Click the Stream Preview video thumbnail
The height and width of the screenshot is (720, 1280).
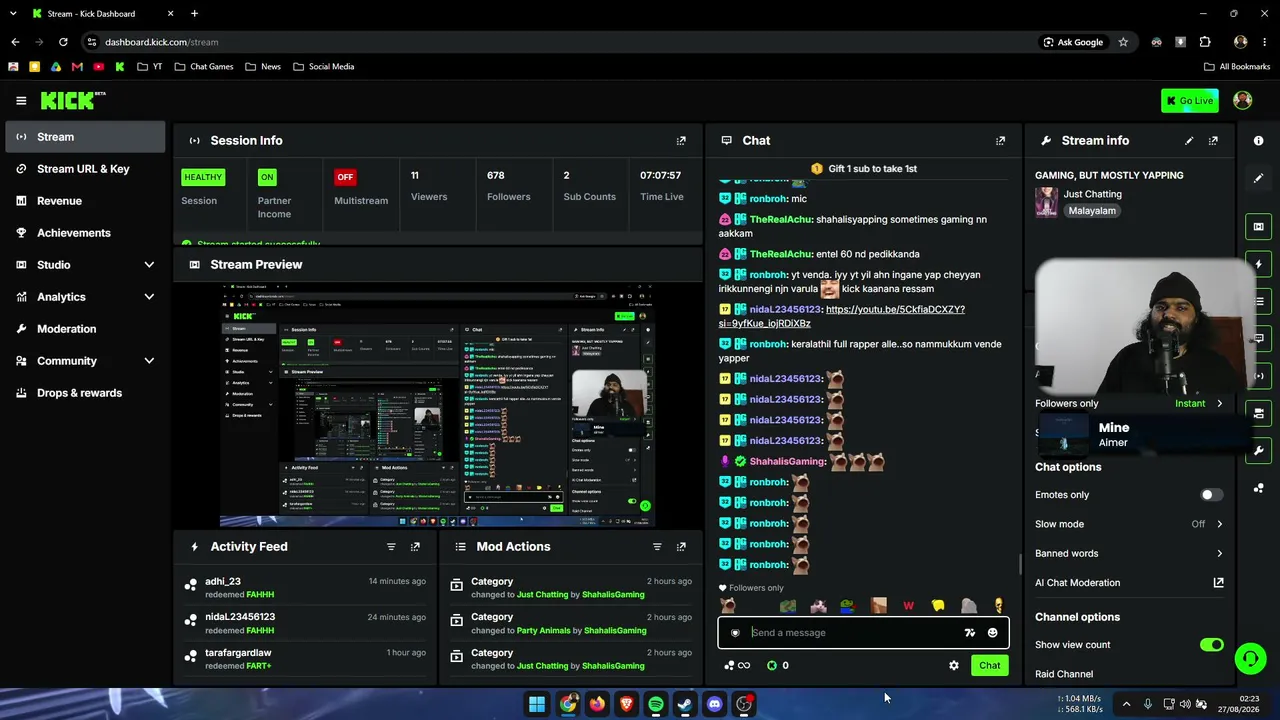437,405
